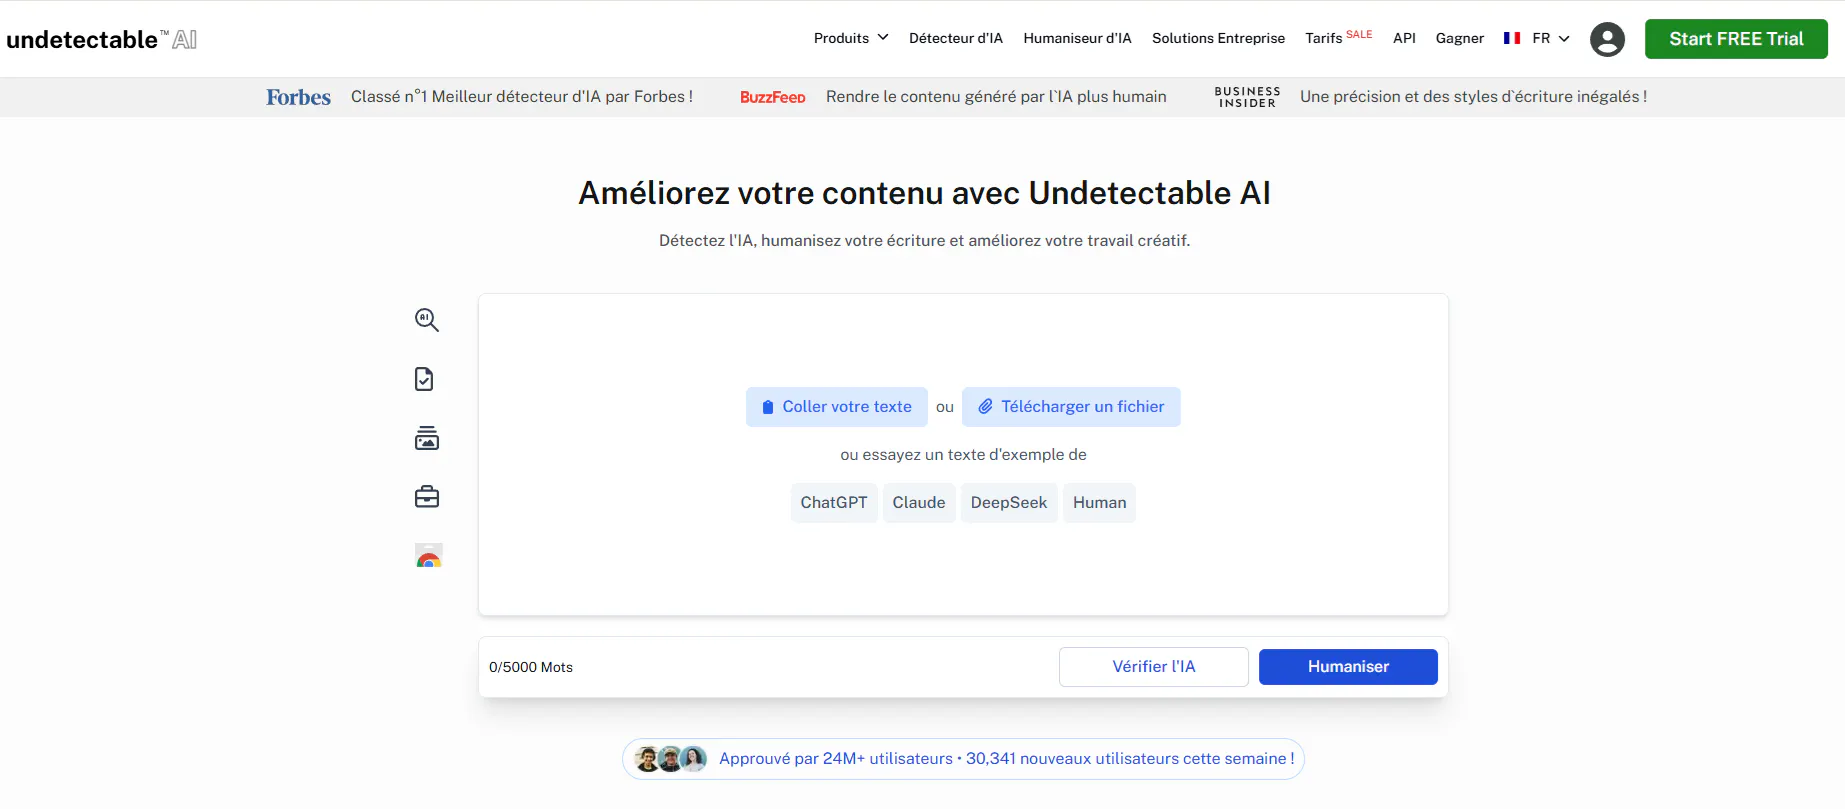Image resolution: width=1845 pixels, height=809 pixels.
Task: Click the text input area
Action: click(963, 455)
